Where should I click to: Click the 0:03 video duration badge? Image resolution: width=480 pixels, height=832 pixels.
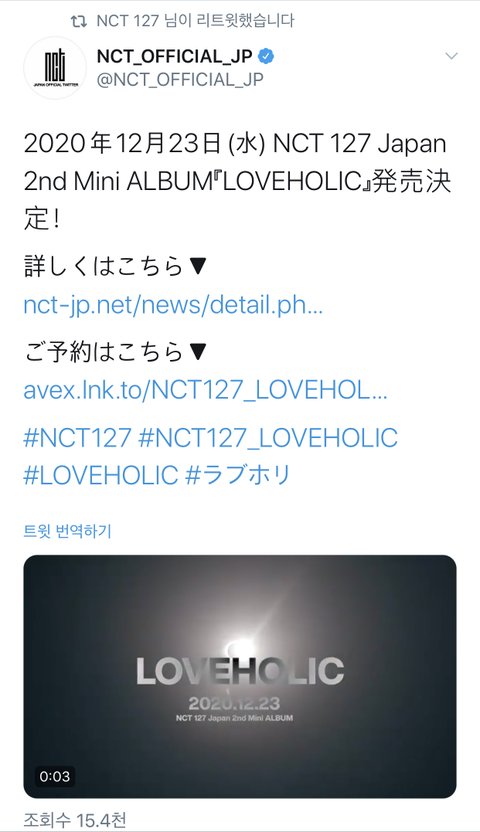tap(55, 776)
